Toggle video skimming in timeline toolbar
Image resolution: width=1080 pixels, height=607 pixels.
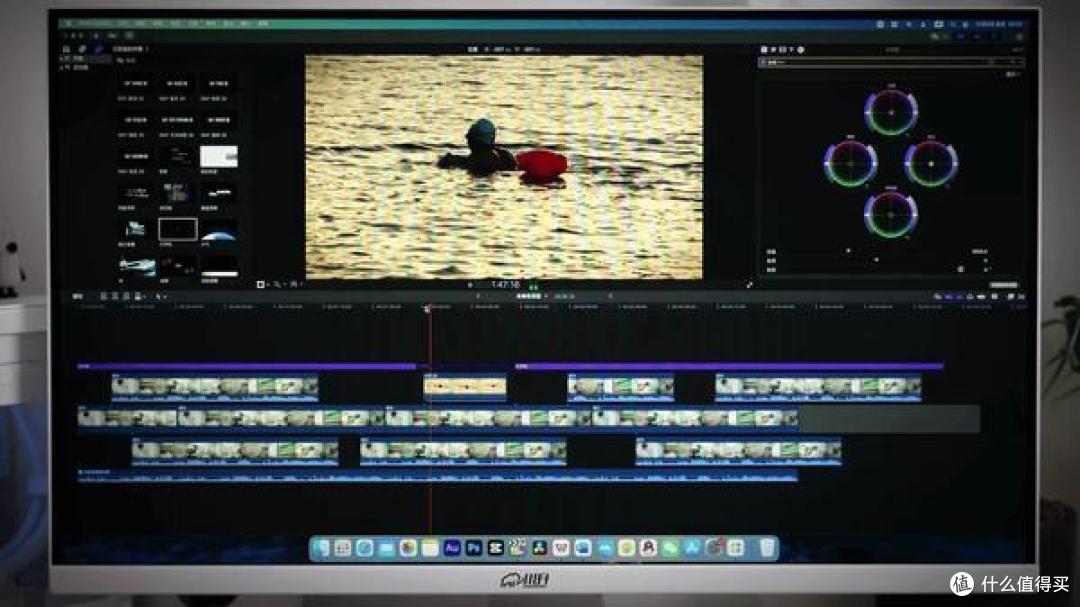(948, 297)
